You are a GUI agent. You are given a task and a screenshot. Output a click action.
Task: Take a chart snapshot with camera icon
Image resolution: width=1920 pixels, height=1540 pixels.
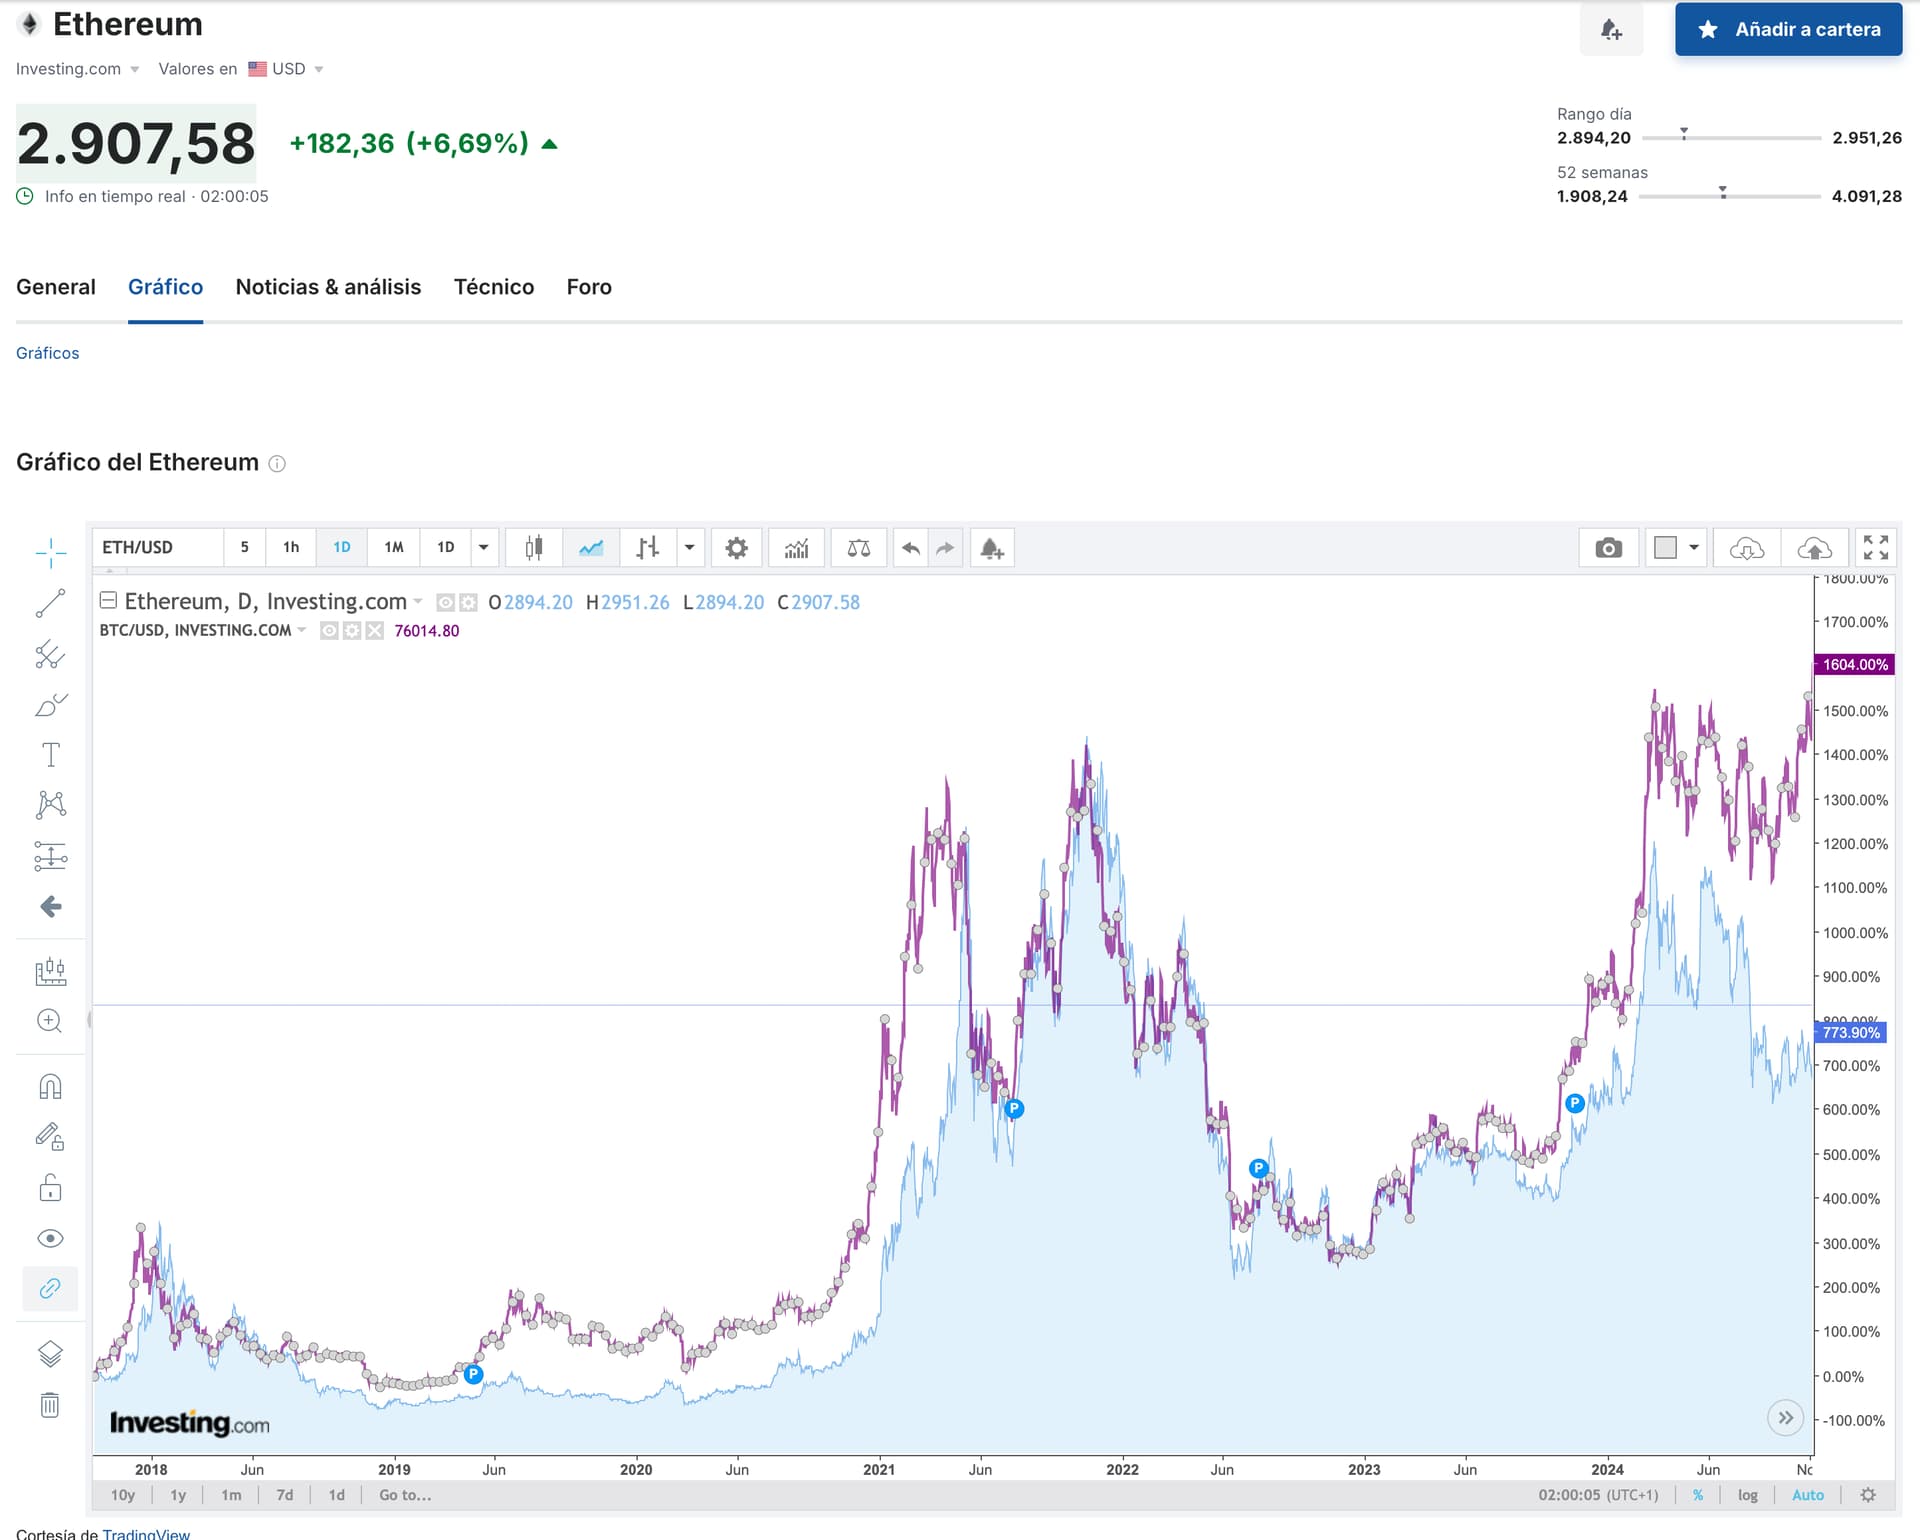[1608, 548]
